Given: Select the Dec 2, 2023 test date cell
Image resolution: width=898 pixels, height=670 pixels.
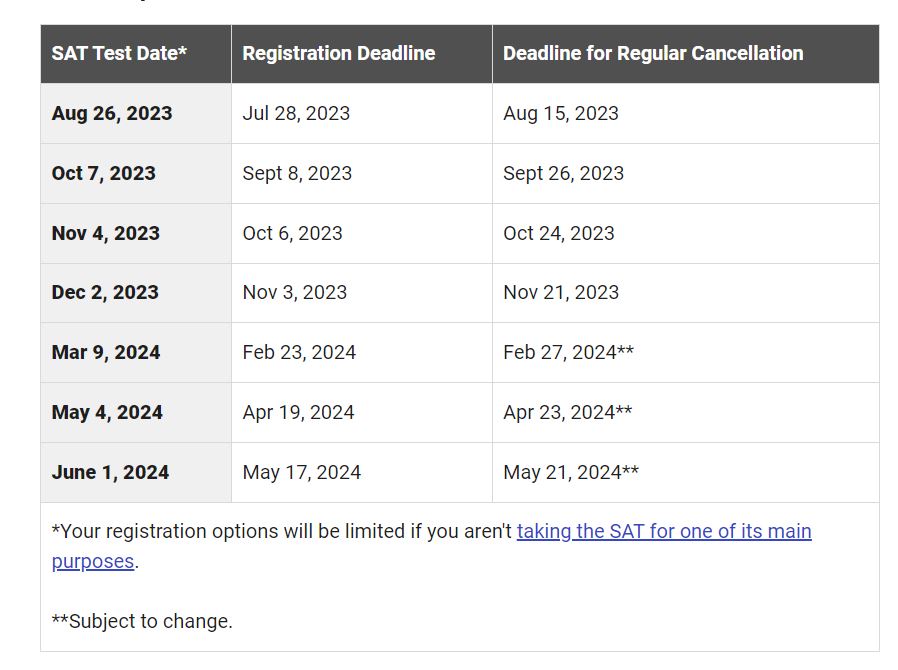Looking at the screenshot, I should [x=136, y=293].
